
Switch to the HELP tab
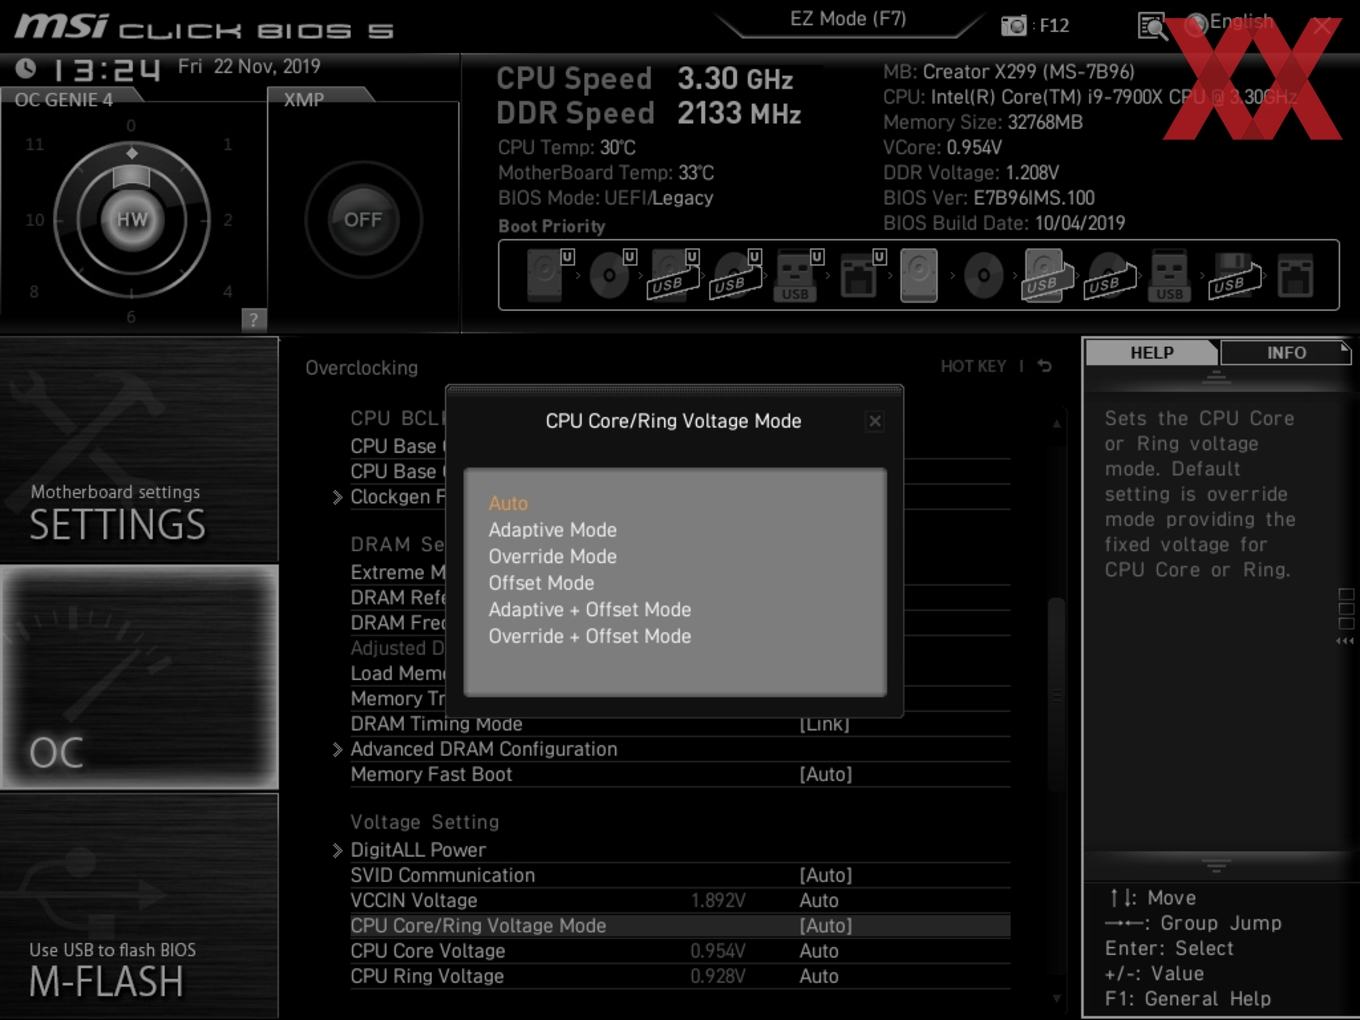(1151, 353)
